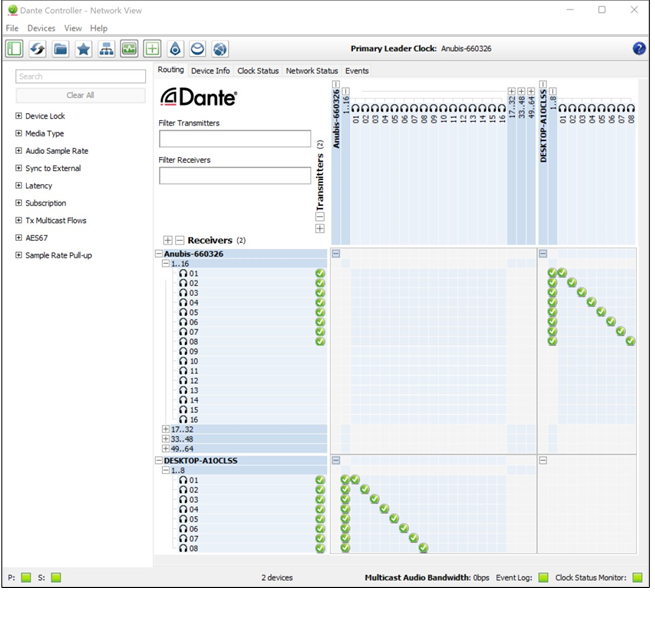The height and width of the screenshot is (626, 655).
Task: Toggle subscription Anubis rx 04 to DESKTOP tx 04
Action: click(x=591, y=302)
